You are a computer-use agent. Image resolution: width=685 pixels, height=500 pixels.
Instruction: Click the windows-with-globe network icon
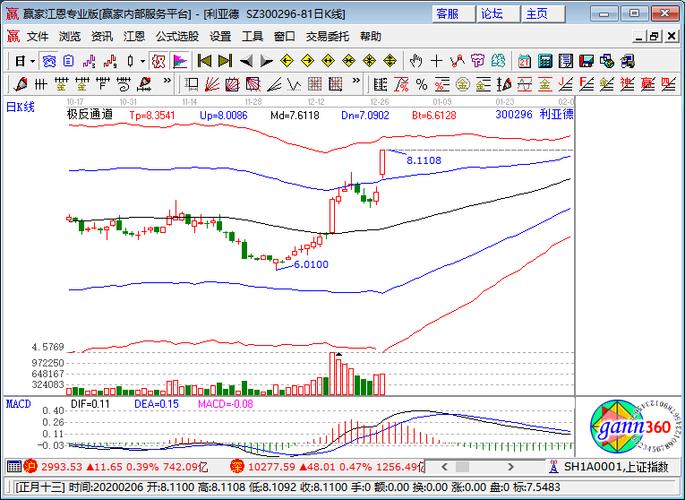click(x=607, y=61)
